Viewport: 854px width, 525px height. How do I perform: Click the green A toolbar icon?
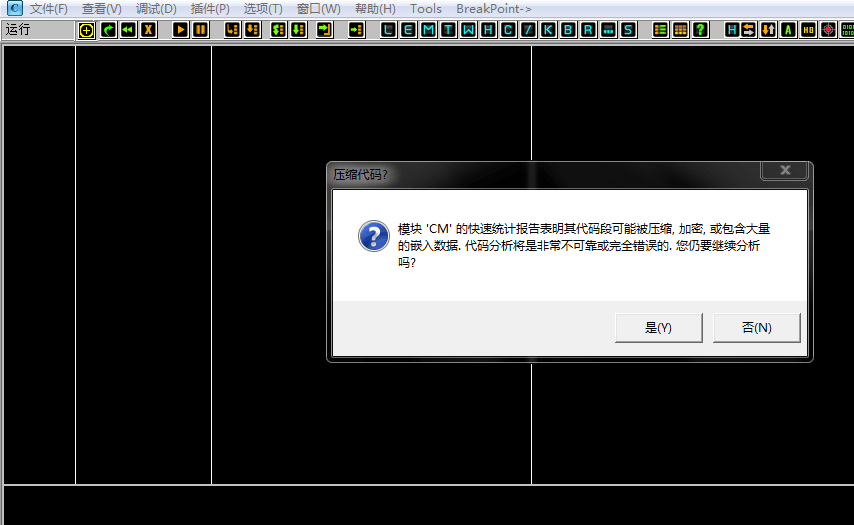coord(788,30)
